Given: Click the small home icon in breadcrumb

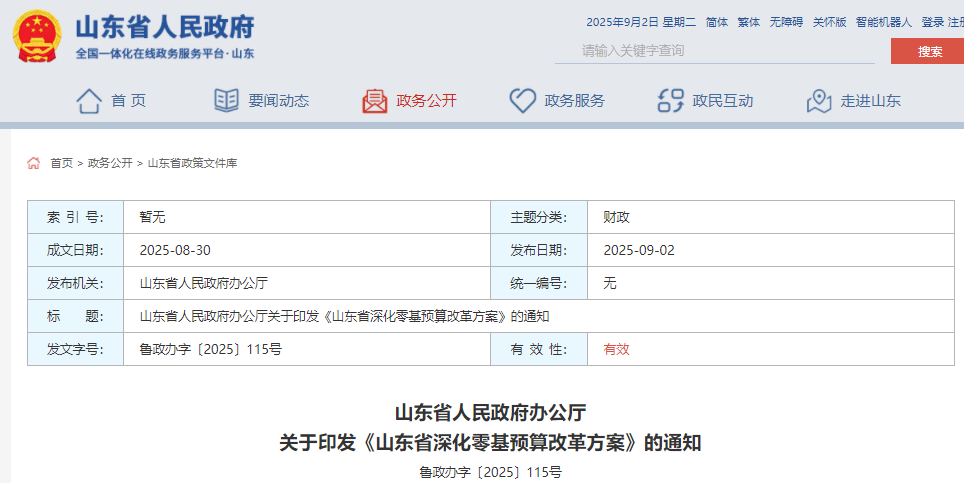Looking at the screenshot, I should click(x=34, y=163).
